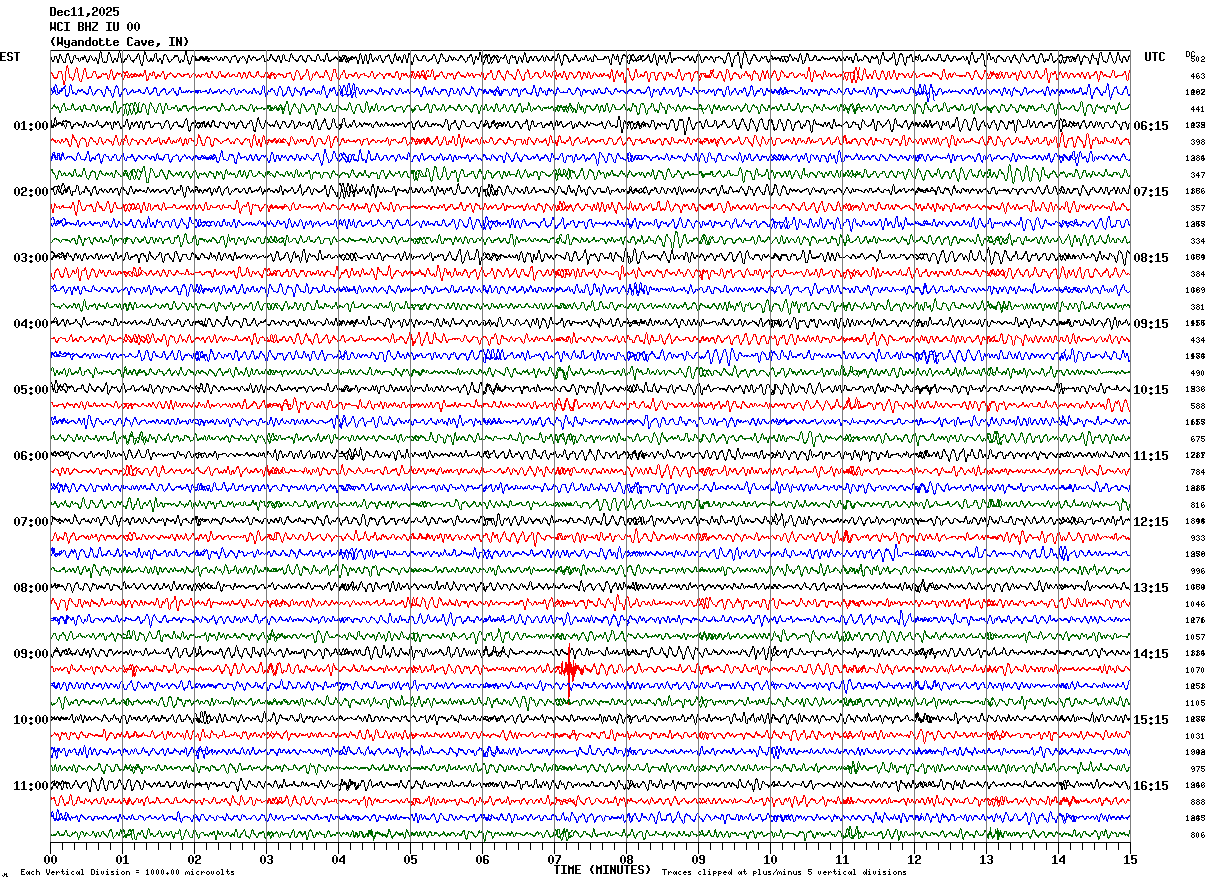Select the '04:00' EST hour label
This screenshot has width=1210, height=886.
point(31,324)
